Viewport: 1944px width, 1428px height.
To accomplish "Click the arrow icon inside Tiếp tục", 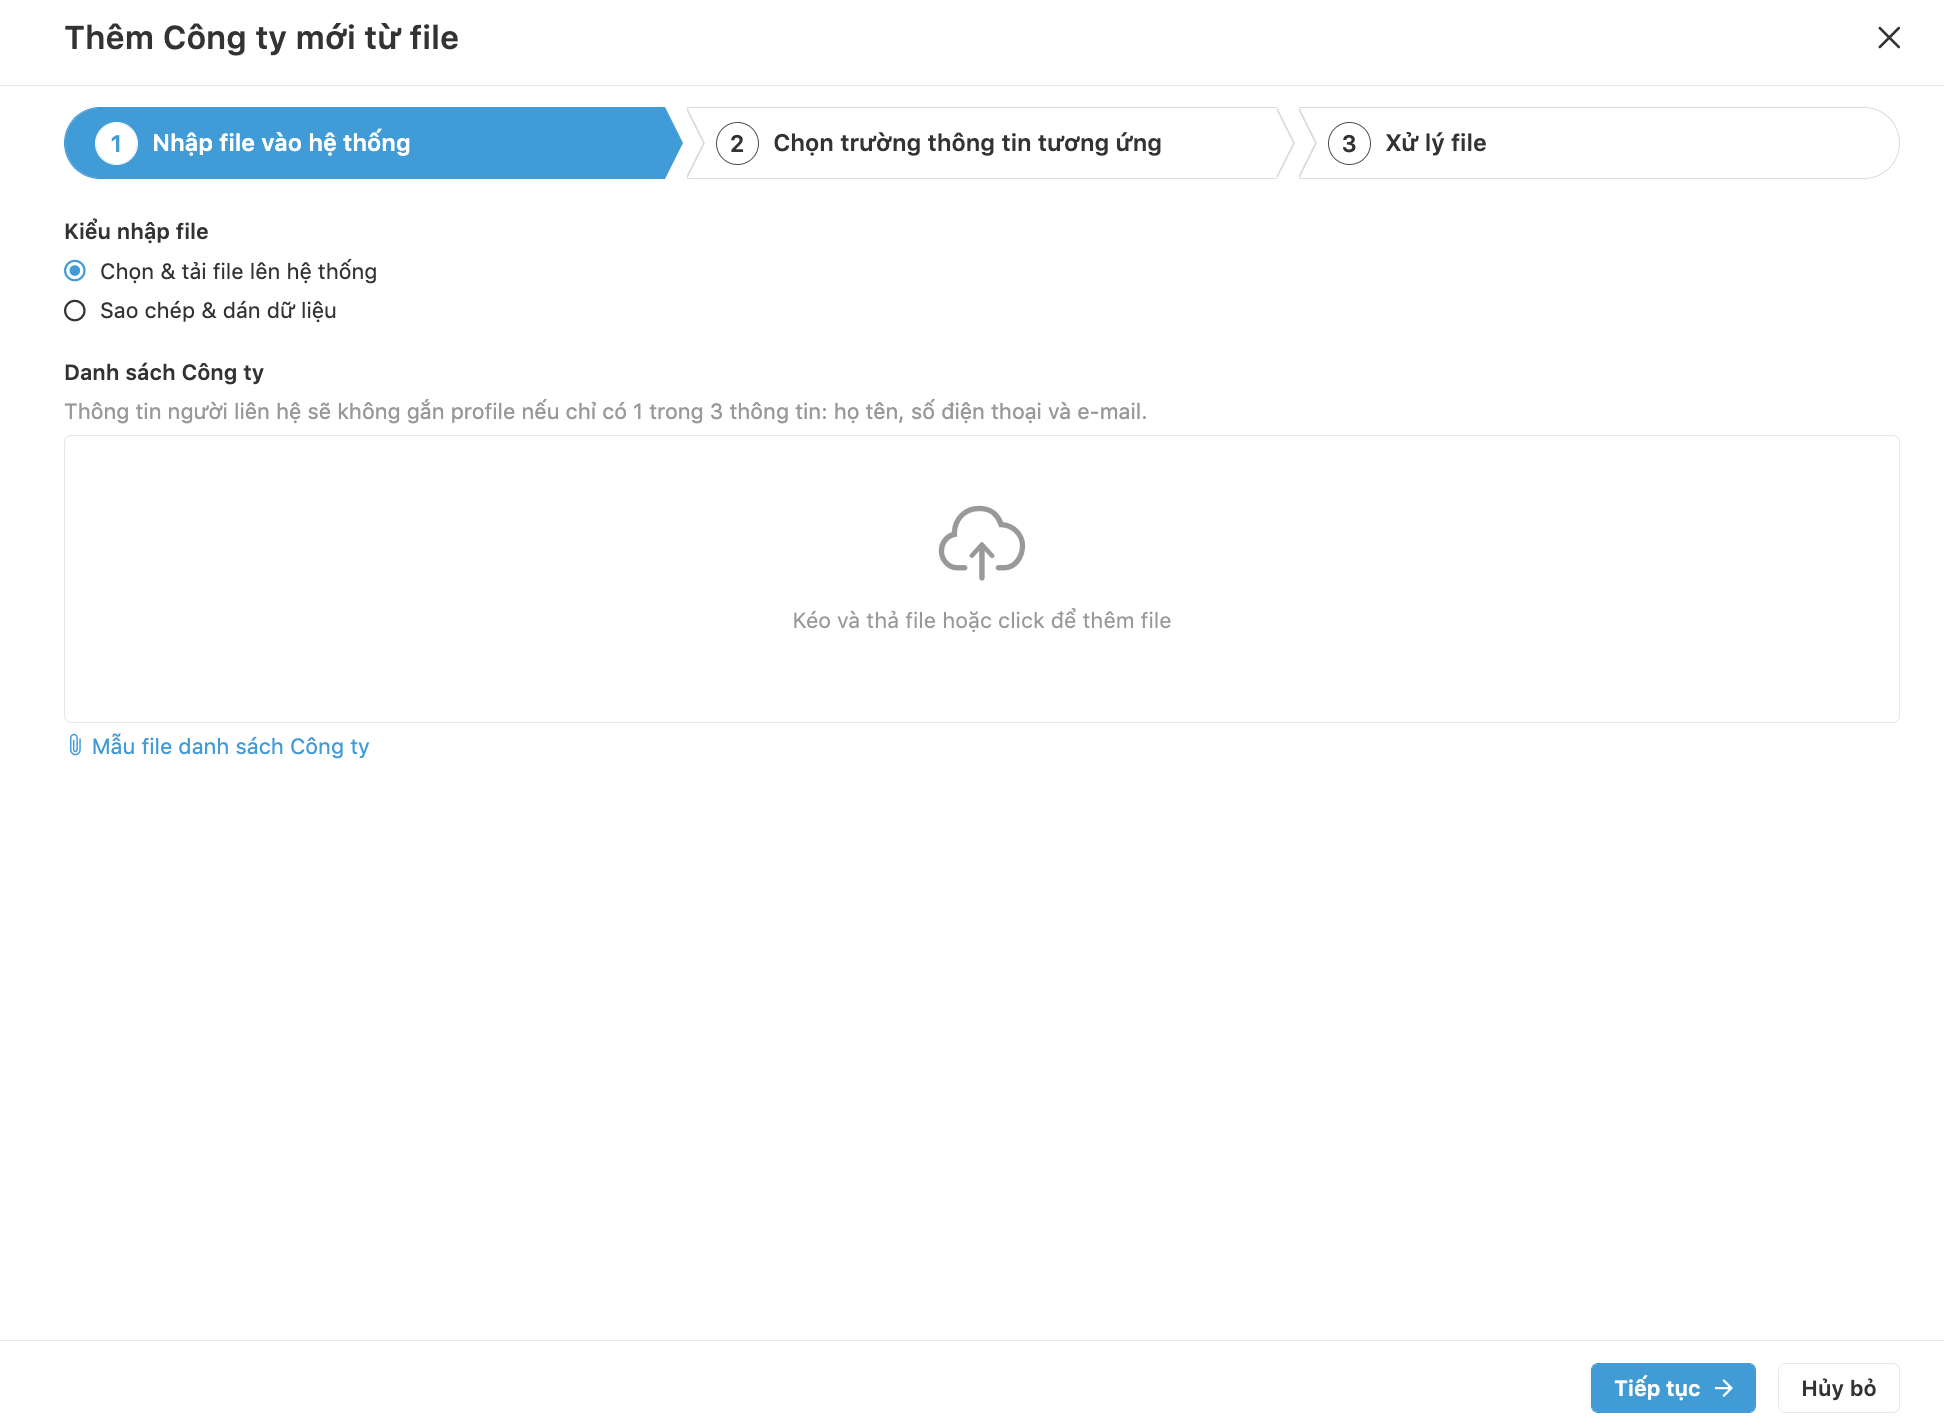I will click(x=1724, y=1388).
